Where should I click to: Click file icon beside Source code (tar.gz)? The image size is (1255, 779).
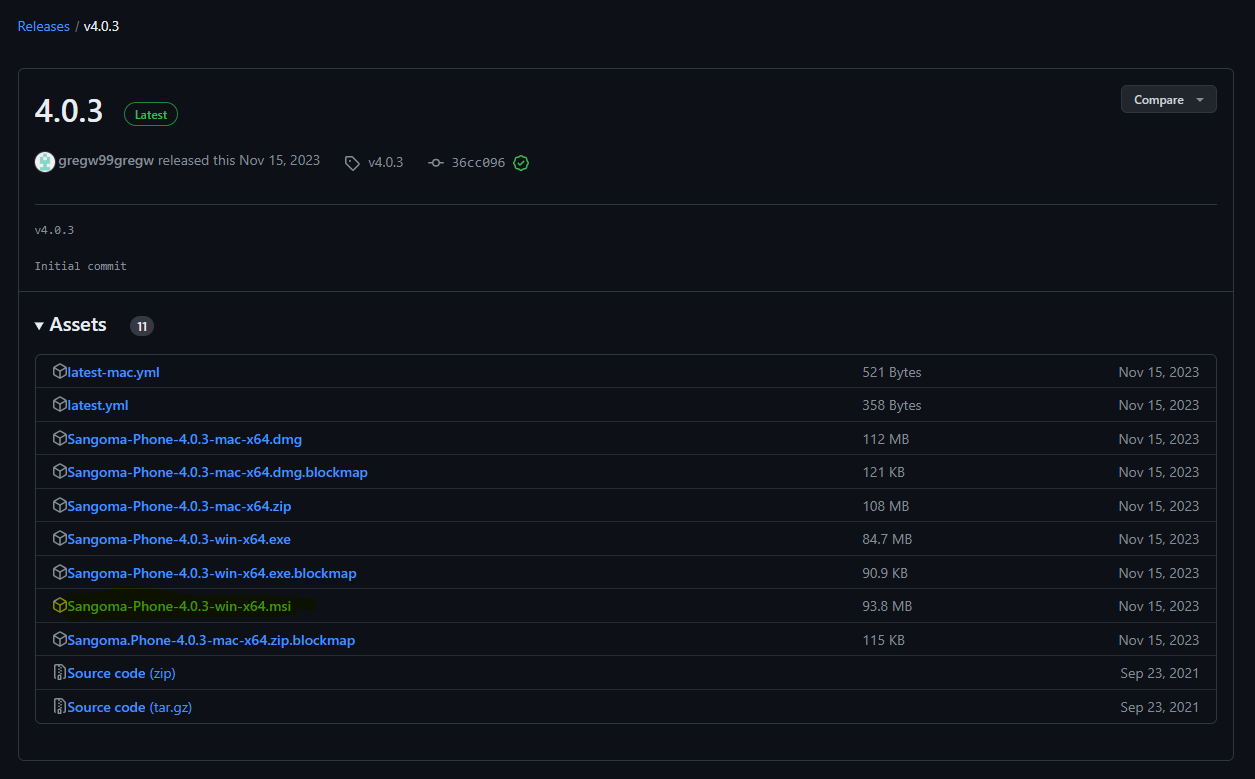[59, 707]
